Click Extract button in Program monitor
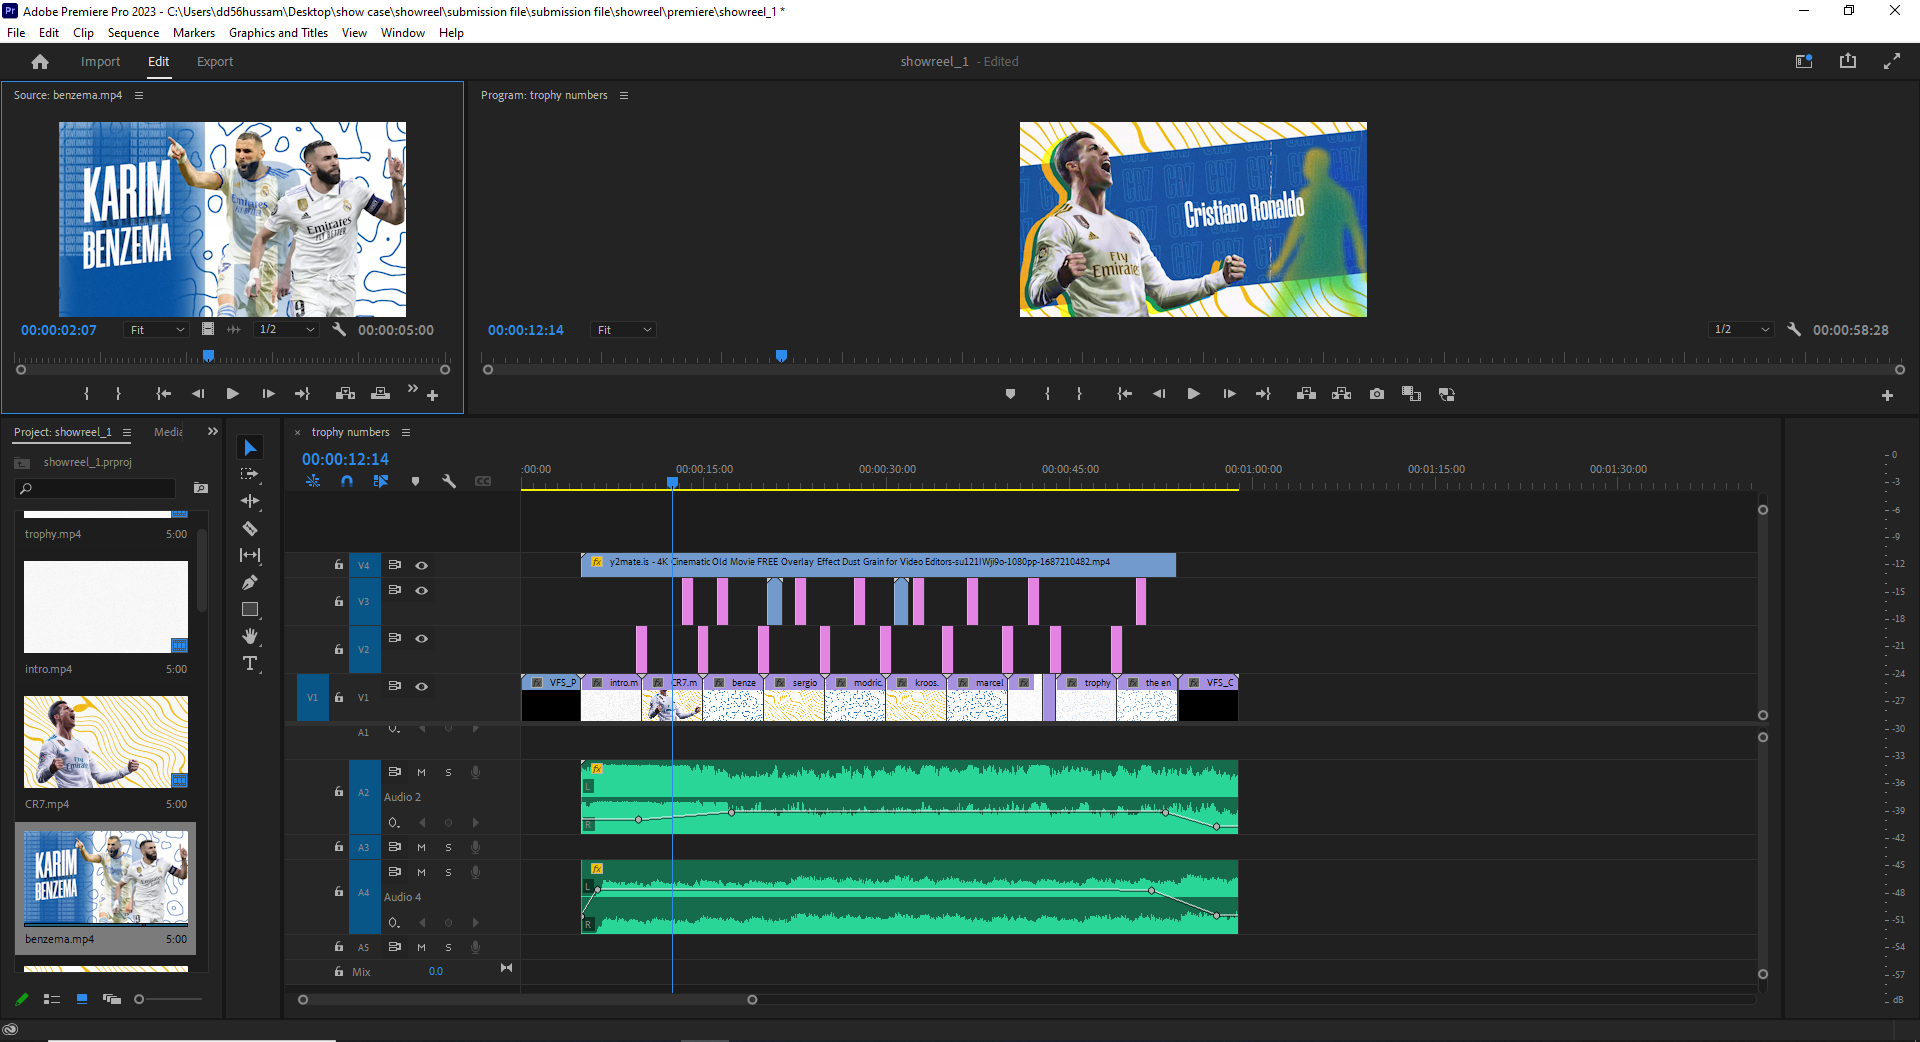The height and width of the screenshot is (1042, 1920). [x=1342, y=394]
